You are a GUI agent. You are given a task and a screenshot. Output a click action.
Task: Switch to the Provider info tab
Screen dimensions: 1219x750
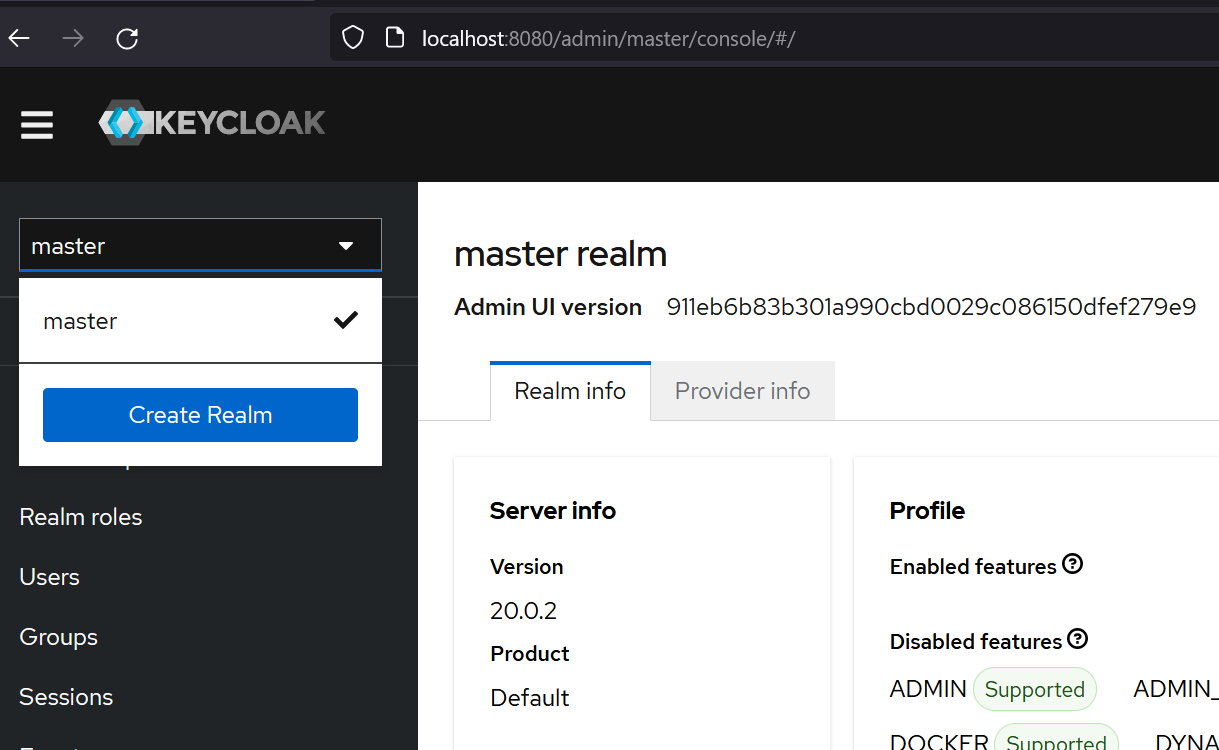742,391
